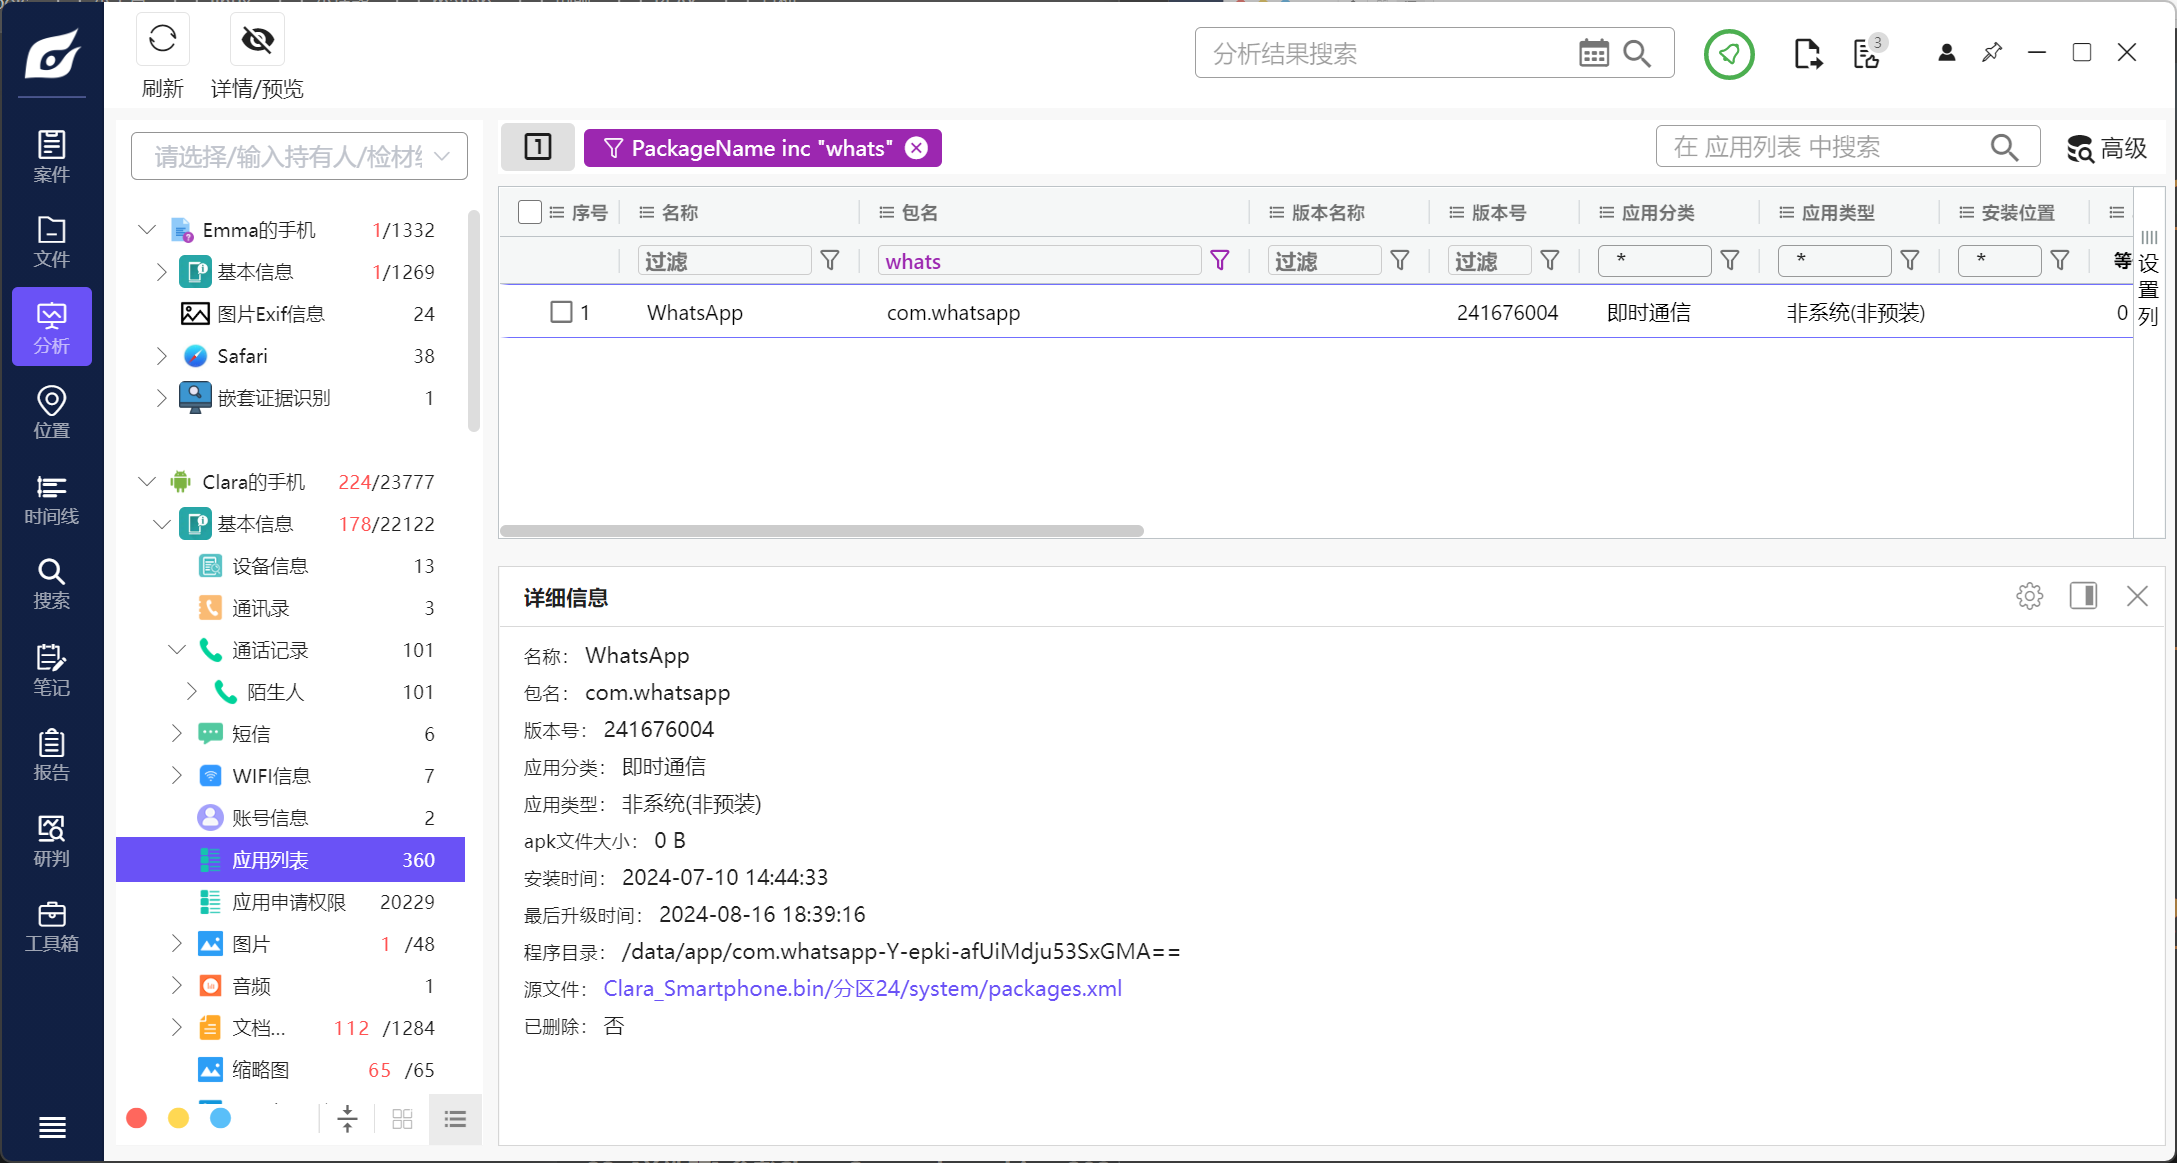The height and width of the screenshot is (1163, 2177).
Task: Select 应用申请权限 in the tree
Action: 288,902
